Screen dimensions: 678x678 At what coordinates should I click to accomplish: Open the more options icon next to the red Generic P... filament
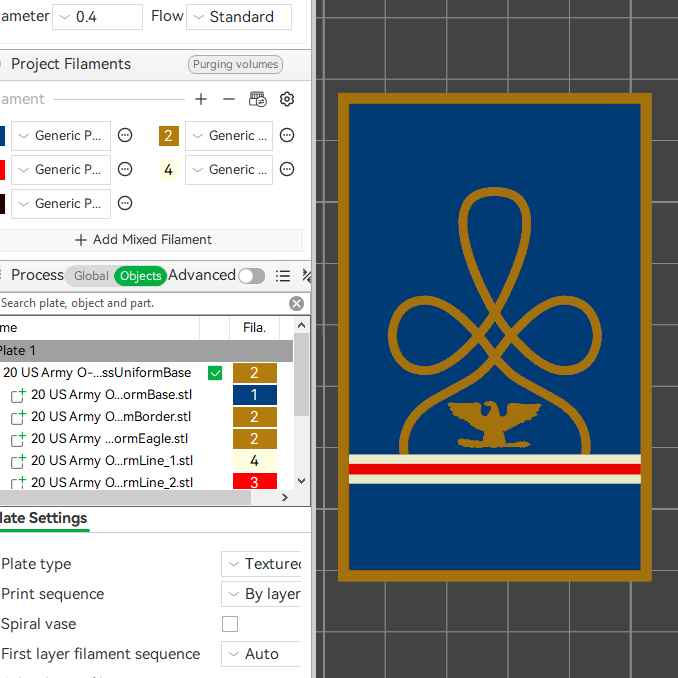[x=125, y=169]
